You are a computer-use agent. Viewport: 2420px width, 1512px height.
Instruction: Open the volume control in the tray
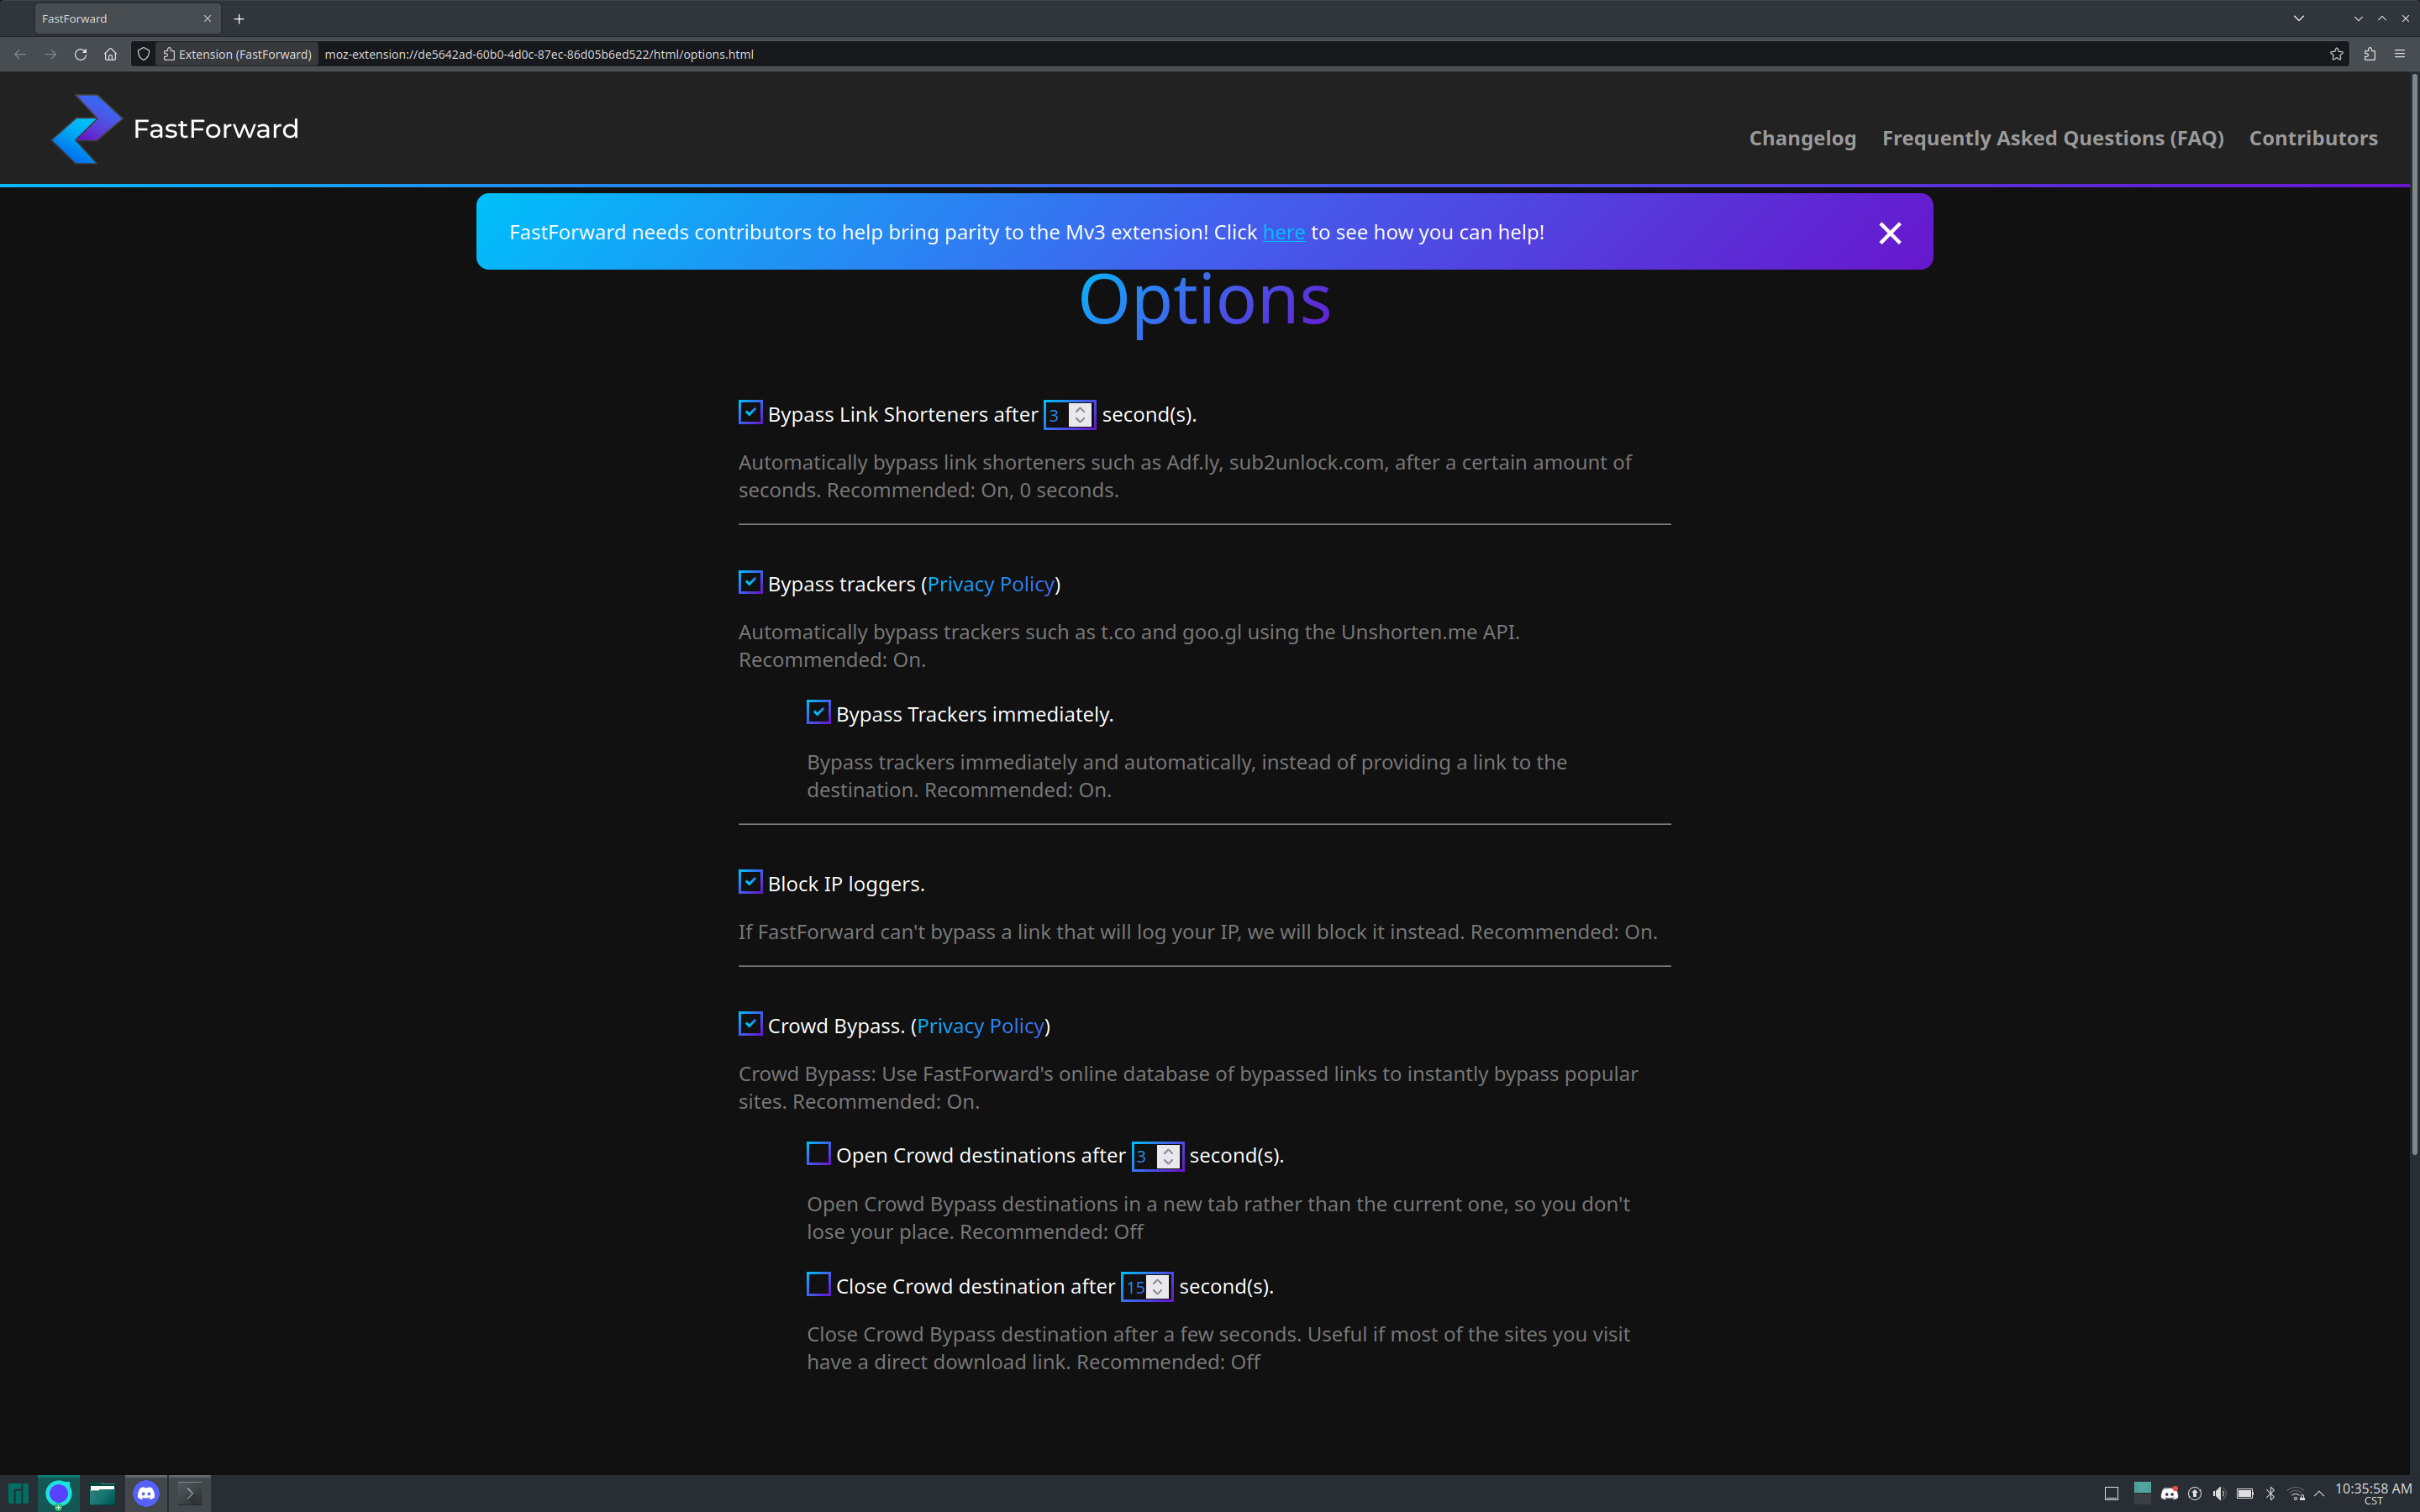tap(2219, 1493)
